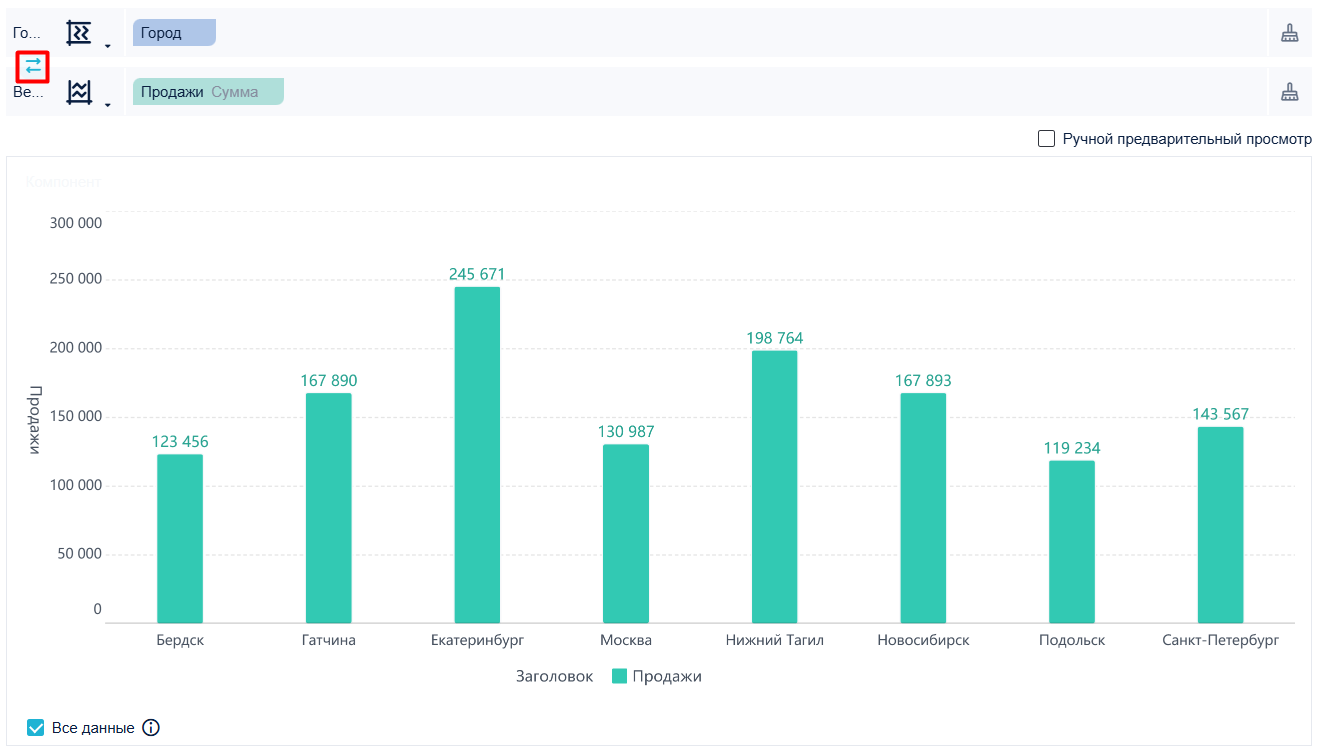
Task: Open the dropdown arrow beside vertical axis icon
Action: (x=107, y=105)
